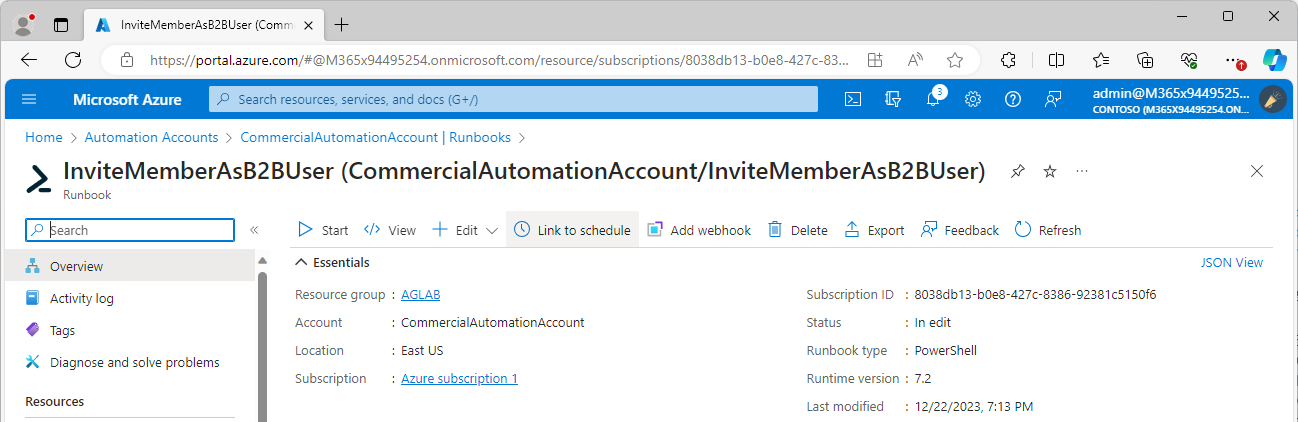Screen dimensions: 1298x422
Task: Collapse the Essentials section
Action: click(300, 262)
